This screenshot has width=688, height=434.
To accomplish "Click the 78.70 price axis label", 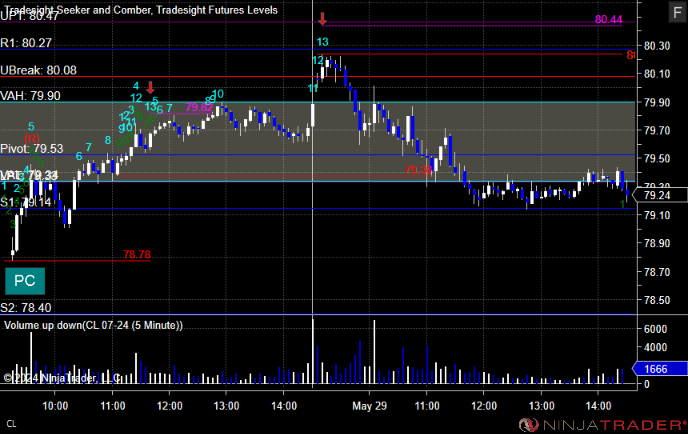I will pos(657,272).
